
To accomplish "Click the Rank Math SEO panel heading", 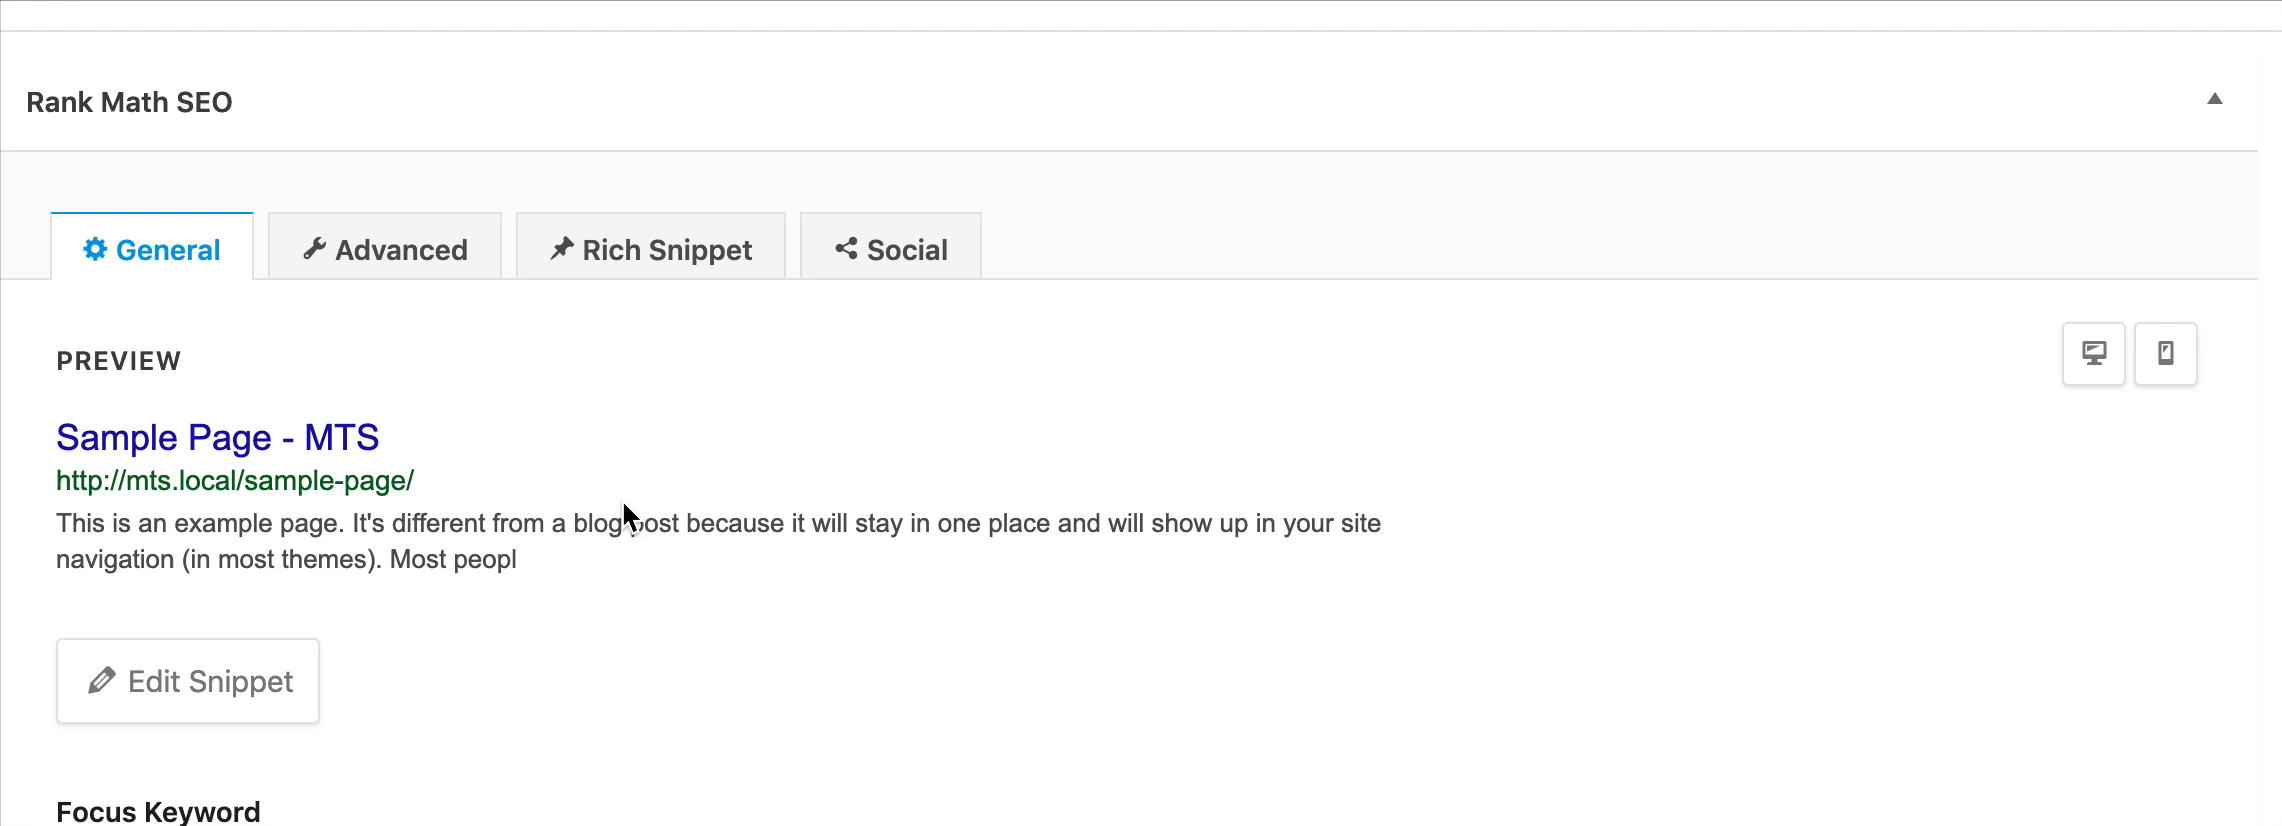I will 129,102.
